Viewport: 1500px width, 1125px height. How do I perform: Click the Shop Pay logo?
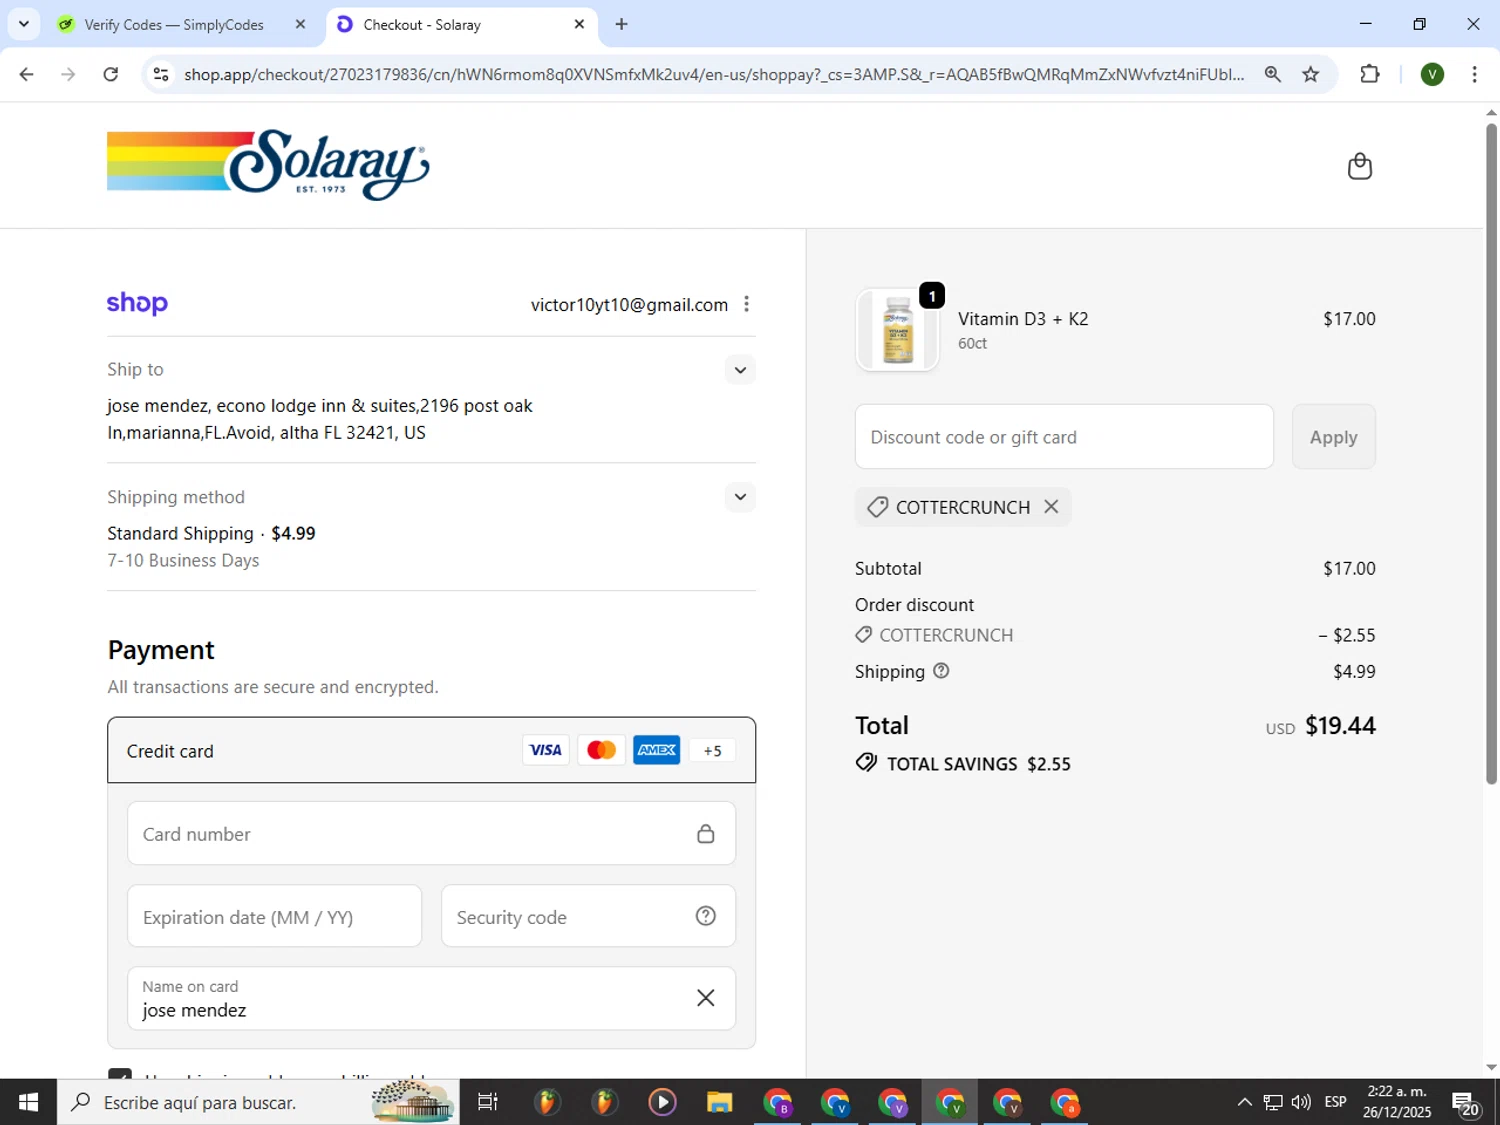coord(137,303)
